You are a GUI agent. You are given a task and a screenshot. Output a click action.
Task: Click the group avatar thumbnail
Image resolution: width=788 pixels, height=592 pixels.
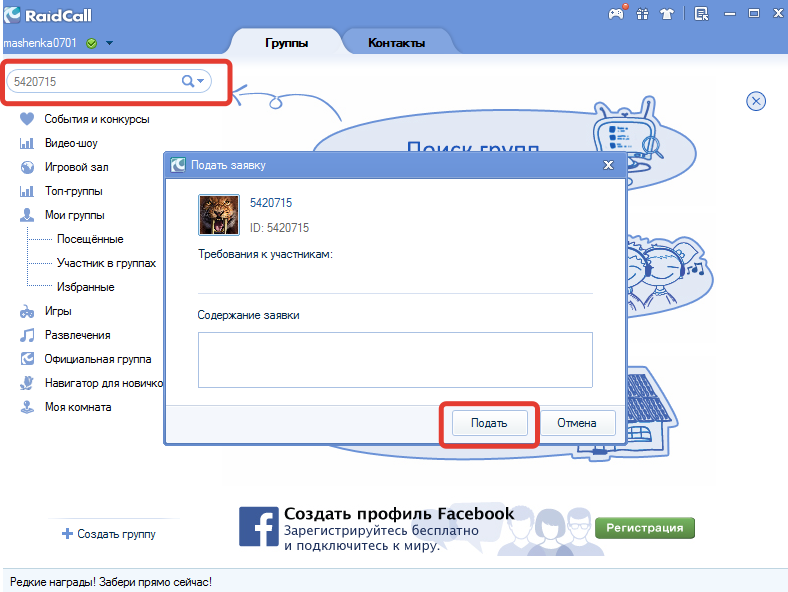click(x=219, y=215)
